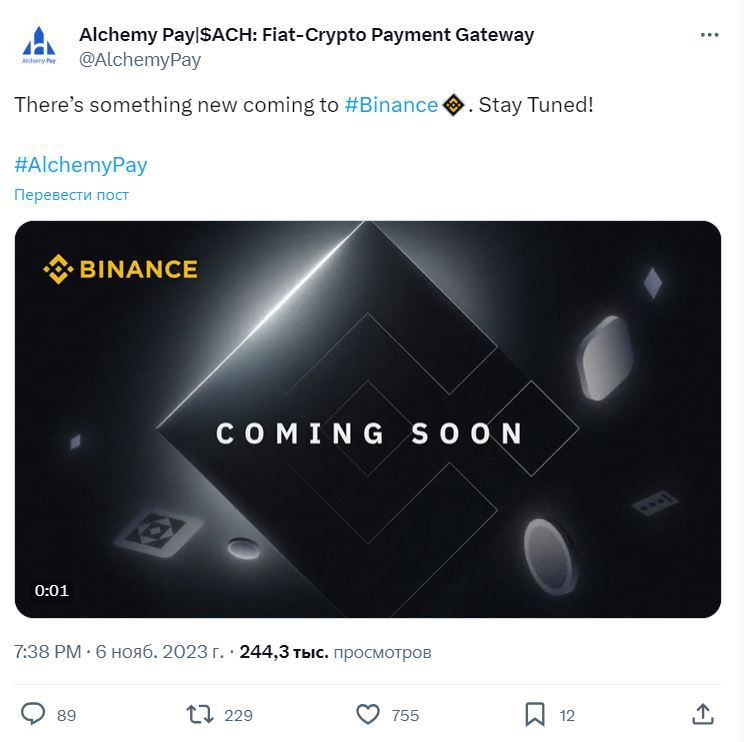The height and width of the screenshot is (742, 745).
Task: Open the three-dot more options menu
Action: click(709, 36)
